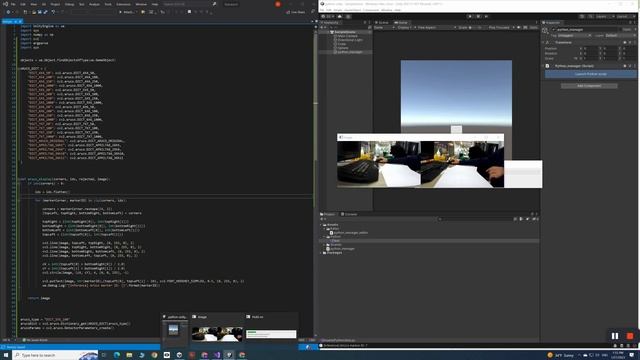The image size is (640, 360).
Task: Click the Unity Play button
Action: pyautogui.click(x=470, y=16)
